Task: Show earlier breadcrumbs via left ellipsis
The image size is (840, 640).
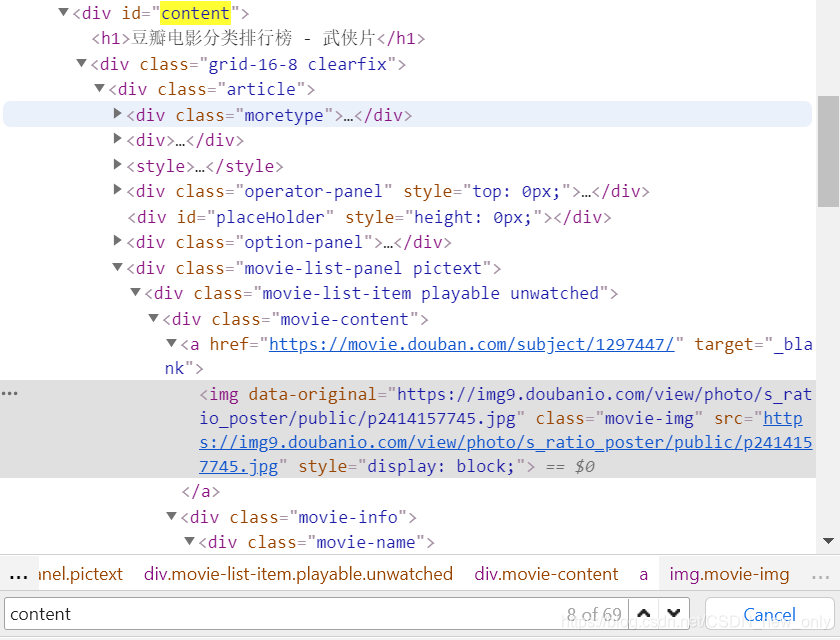Action: (x=19, y=575)
